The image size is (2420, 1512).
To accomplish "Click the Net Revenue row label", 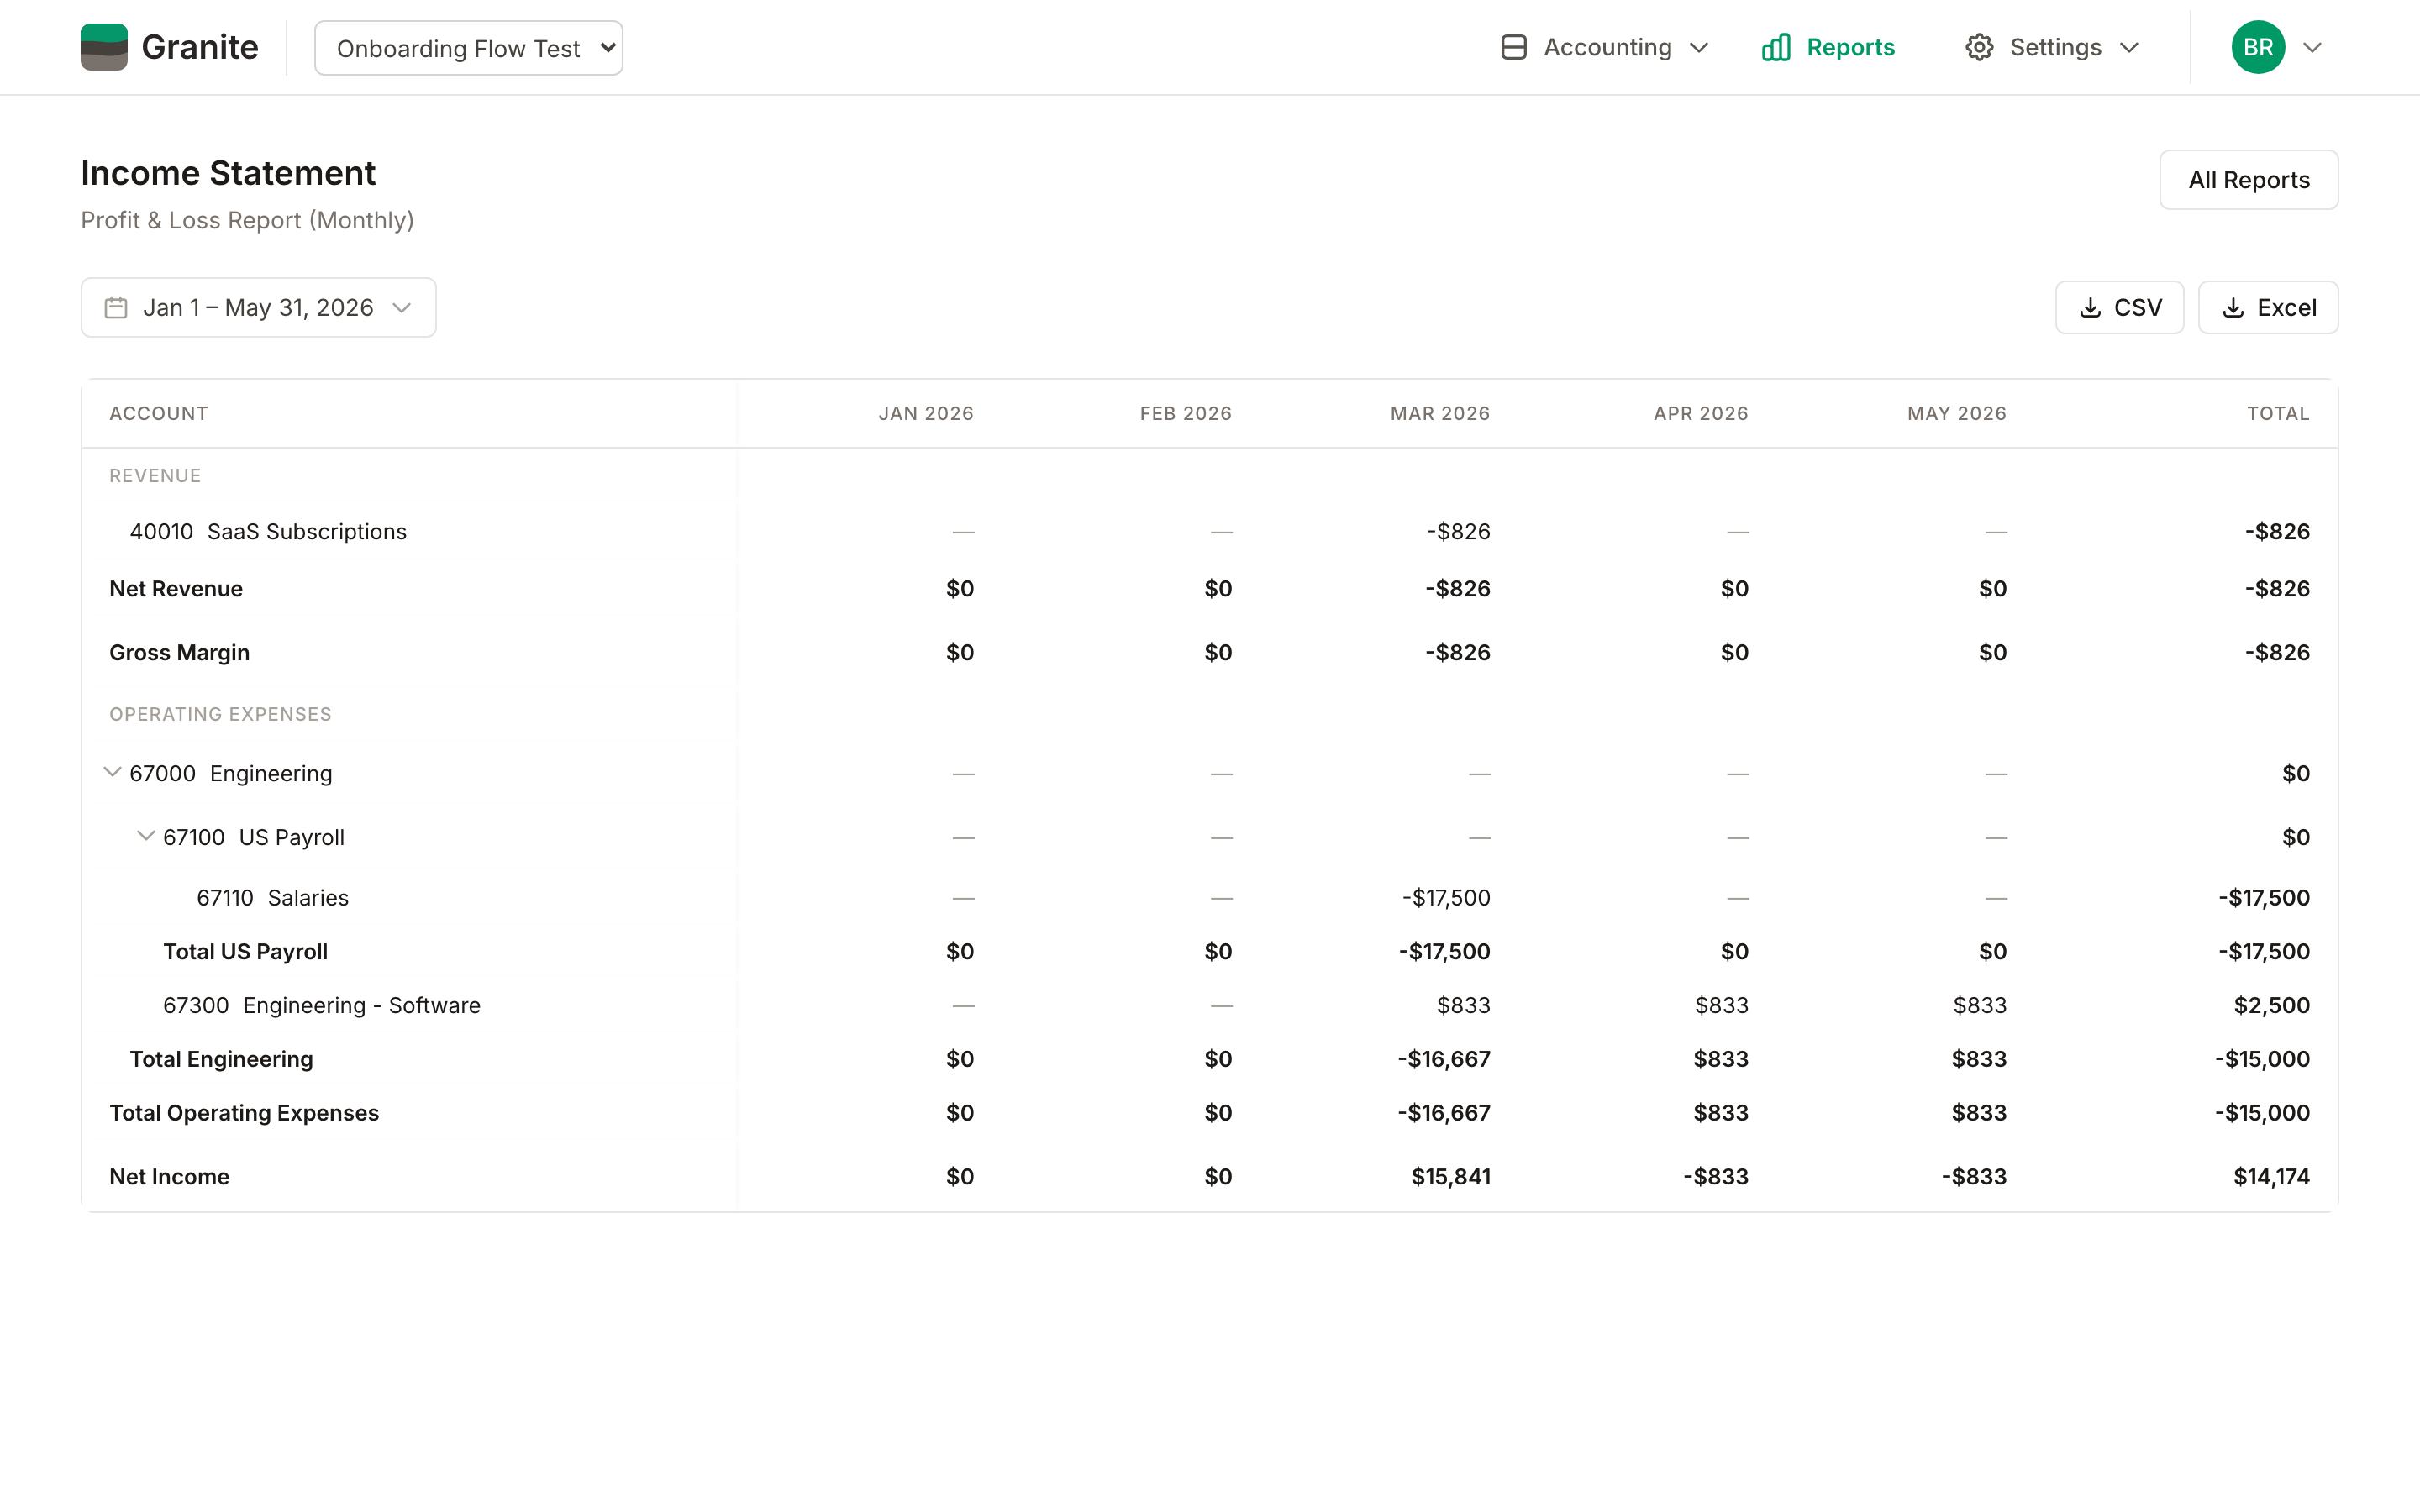I will coord(176,589).
